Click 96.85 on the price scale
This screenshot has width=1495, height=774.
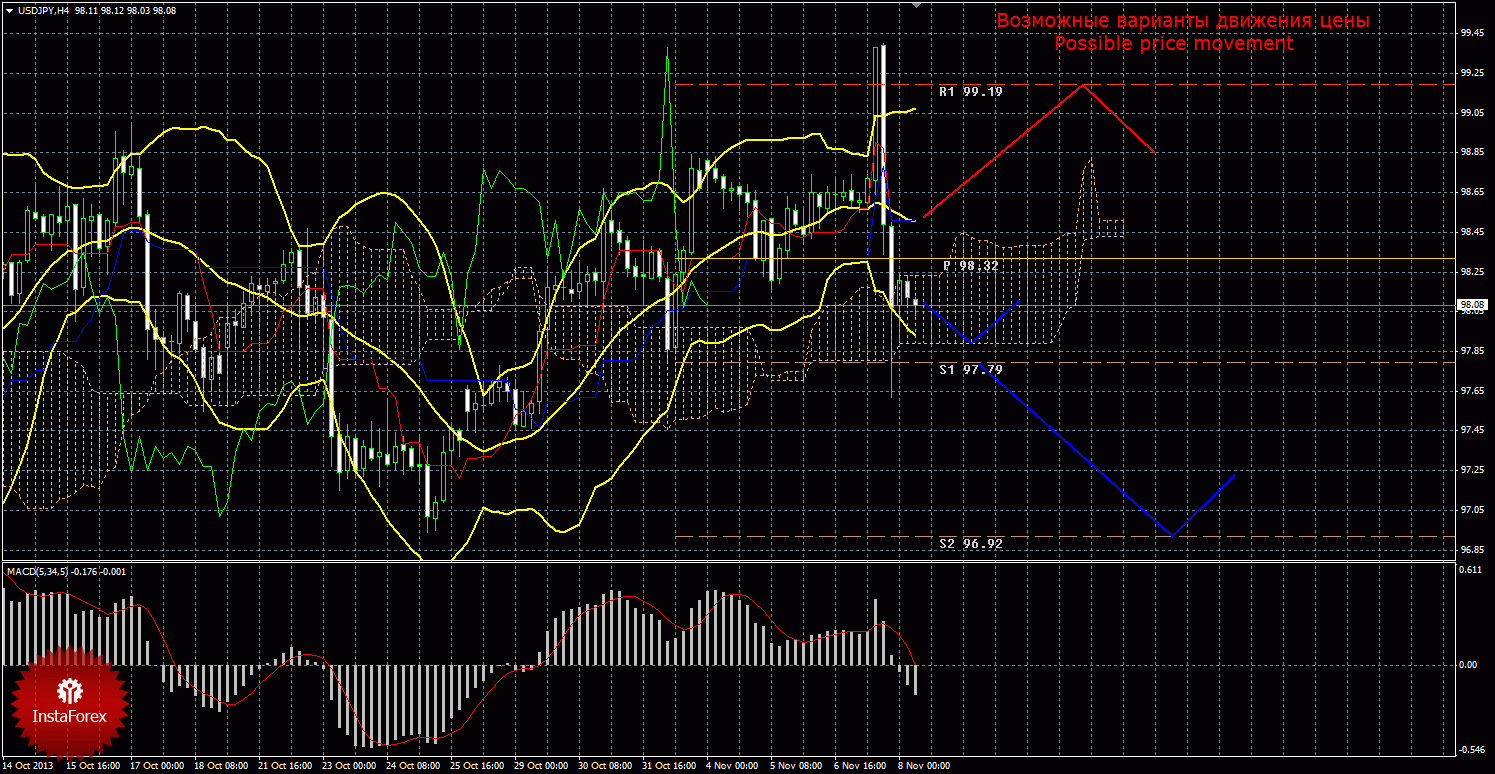(1472, 549)
